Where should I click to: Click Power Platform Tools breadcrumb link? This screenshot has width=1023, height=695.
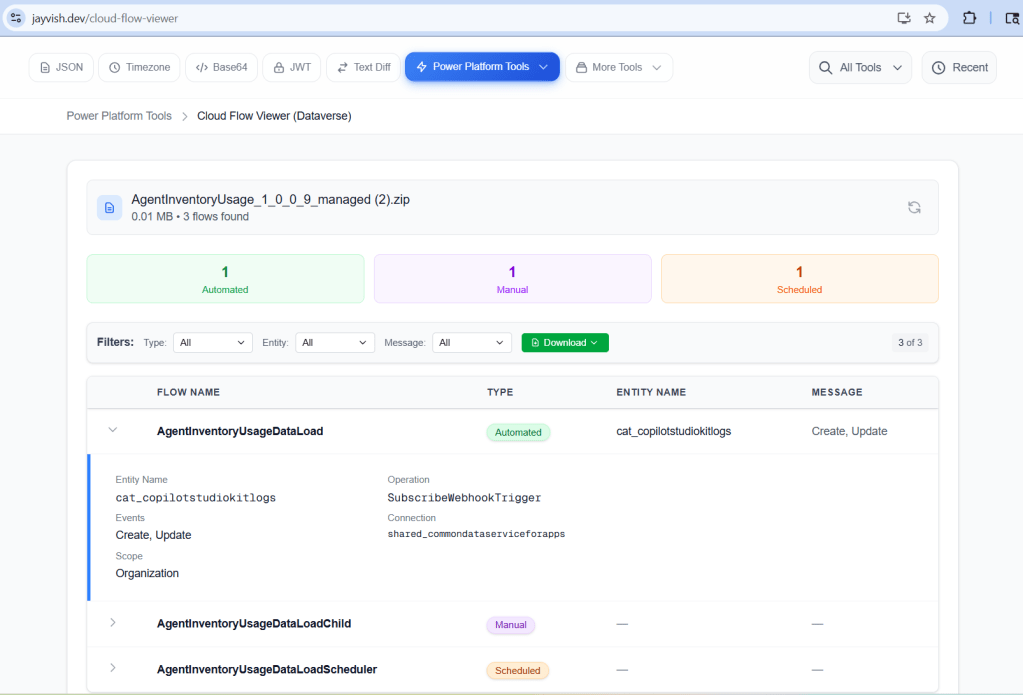point(119,116)
